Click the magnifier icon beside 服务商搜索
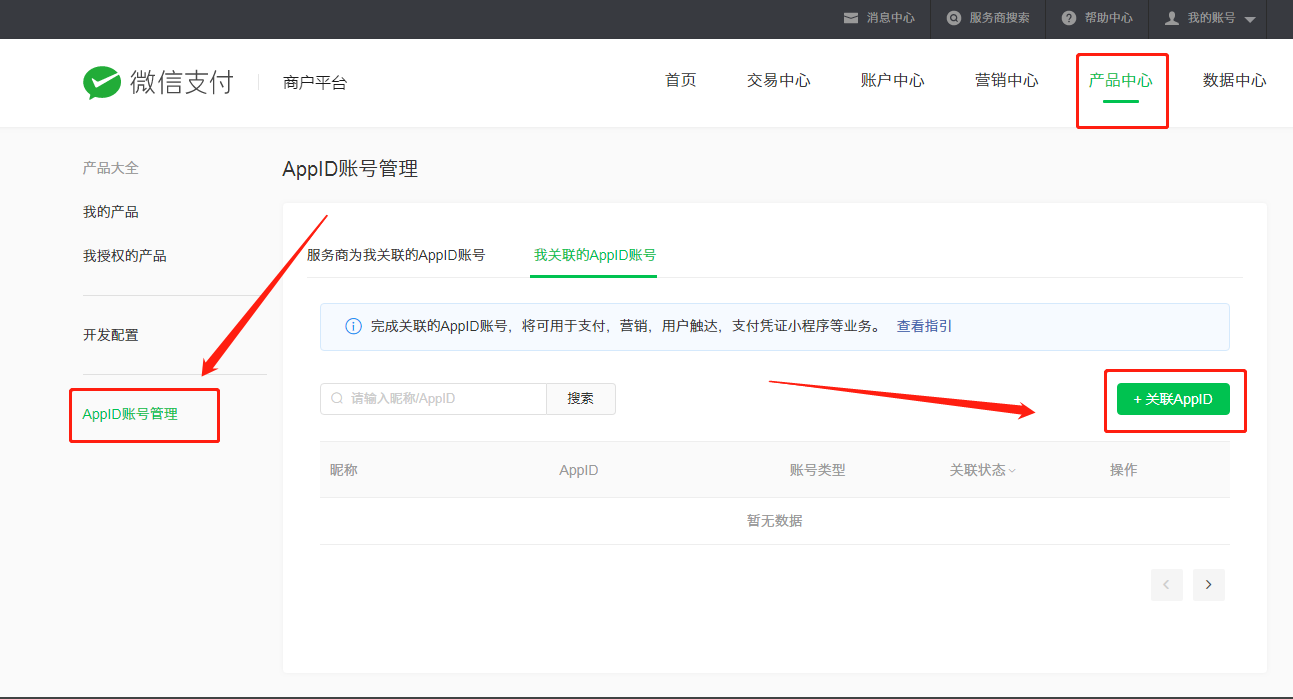This screenshot has height=699, width=1293. (954, 18)
